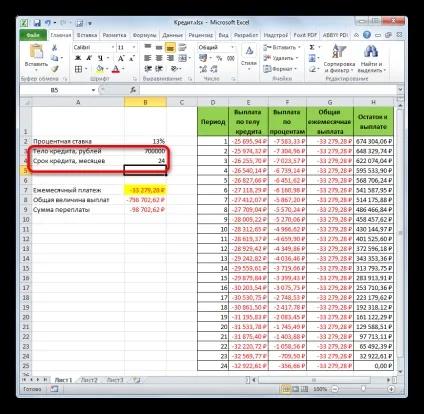Select column header B
Screen dimensions: 424x414
pyautogui.click(x=145, y=102)
